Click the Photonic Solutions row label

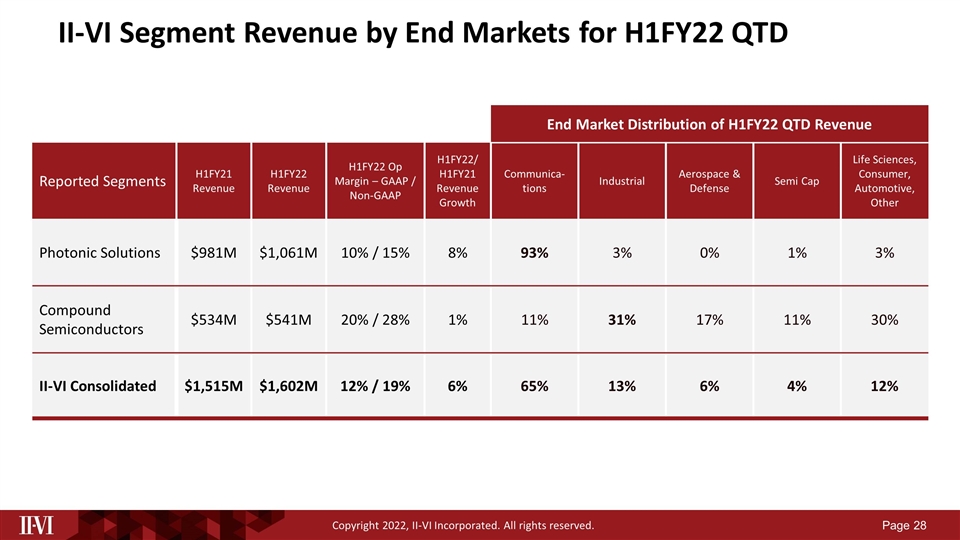click(98, 252)
